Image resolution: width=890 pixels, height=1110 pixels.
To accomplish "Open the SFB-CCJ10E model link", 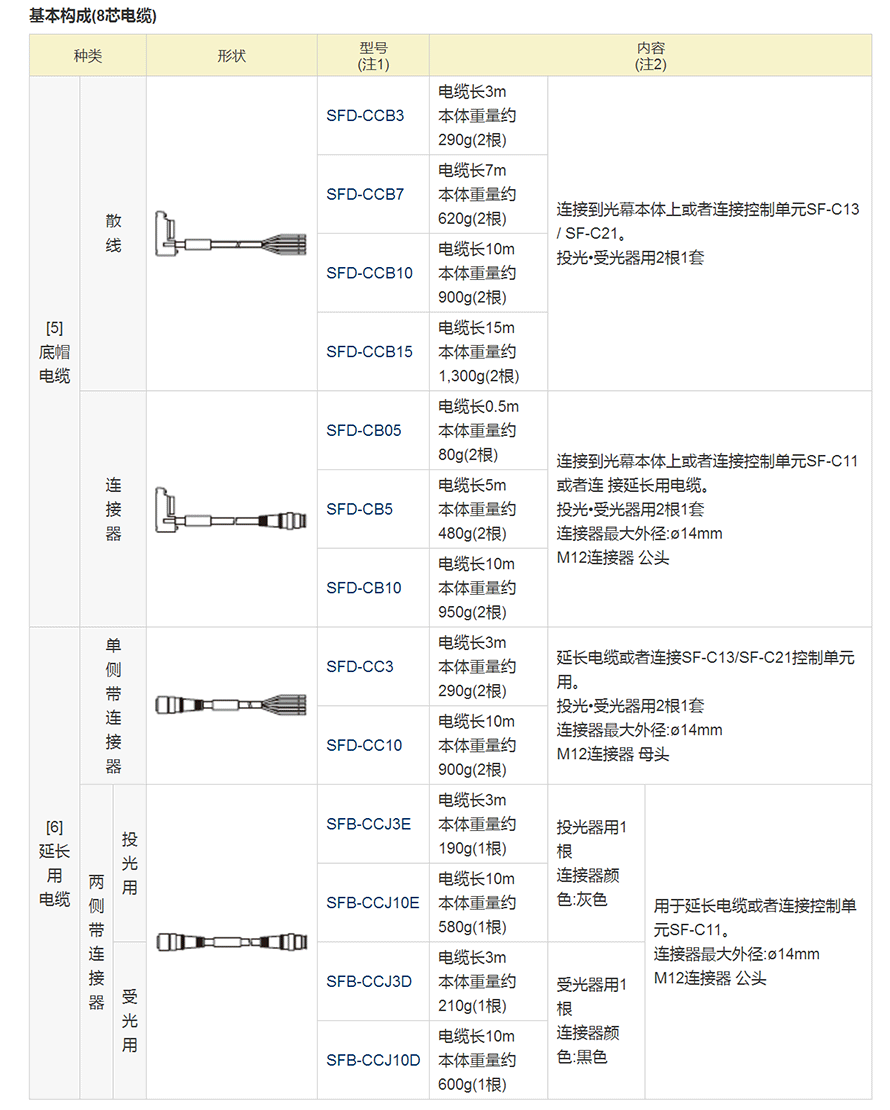I will [372, 903].
